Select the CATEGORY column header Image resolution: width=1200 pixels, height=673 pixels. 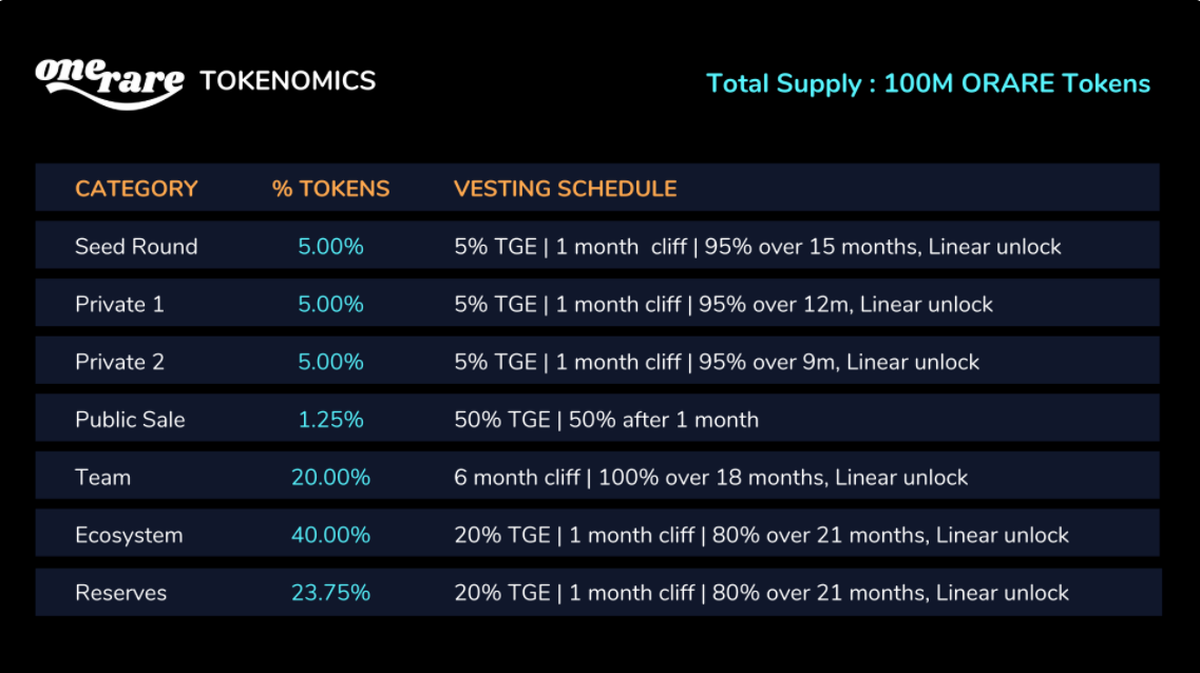136,189
